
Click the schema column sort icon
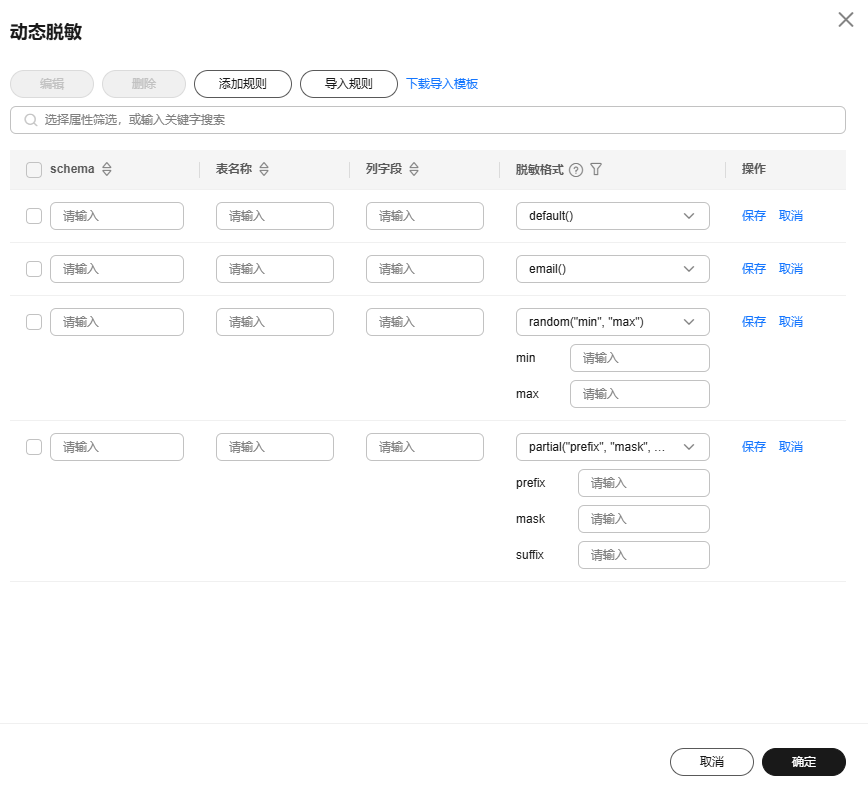pos(107,170)
